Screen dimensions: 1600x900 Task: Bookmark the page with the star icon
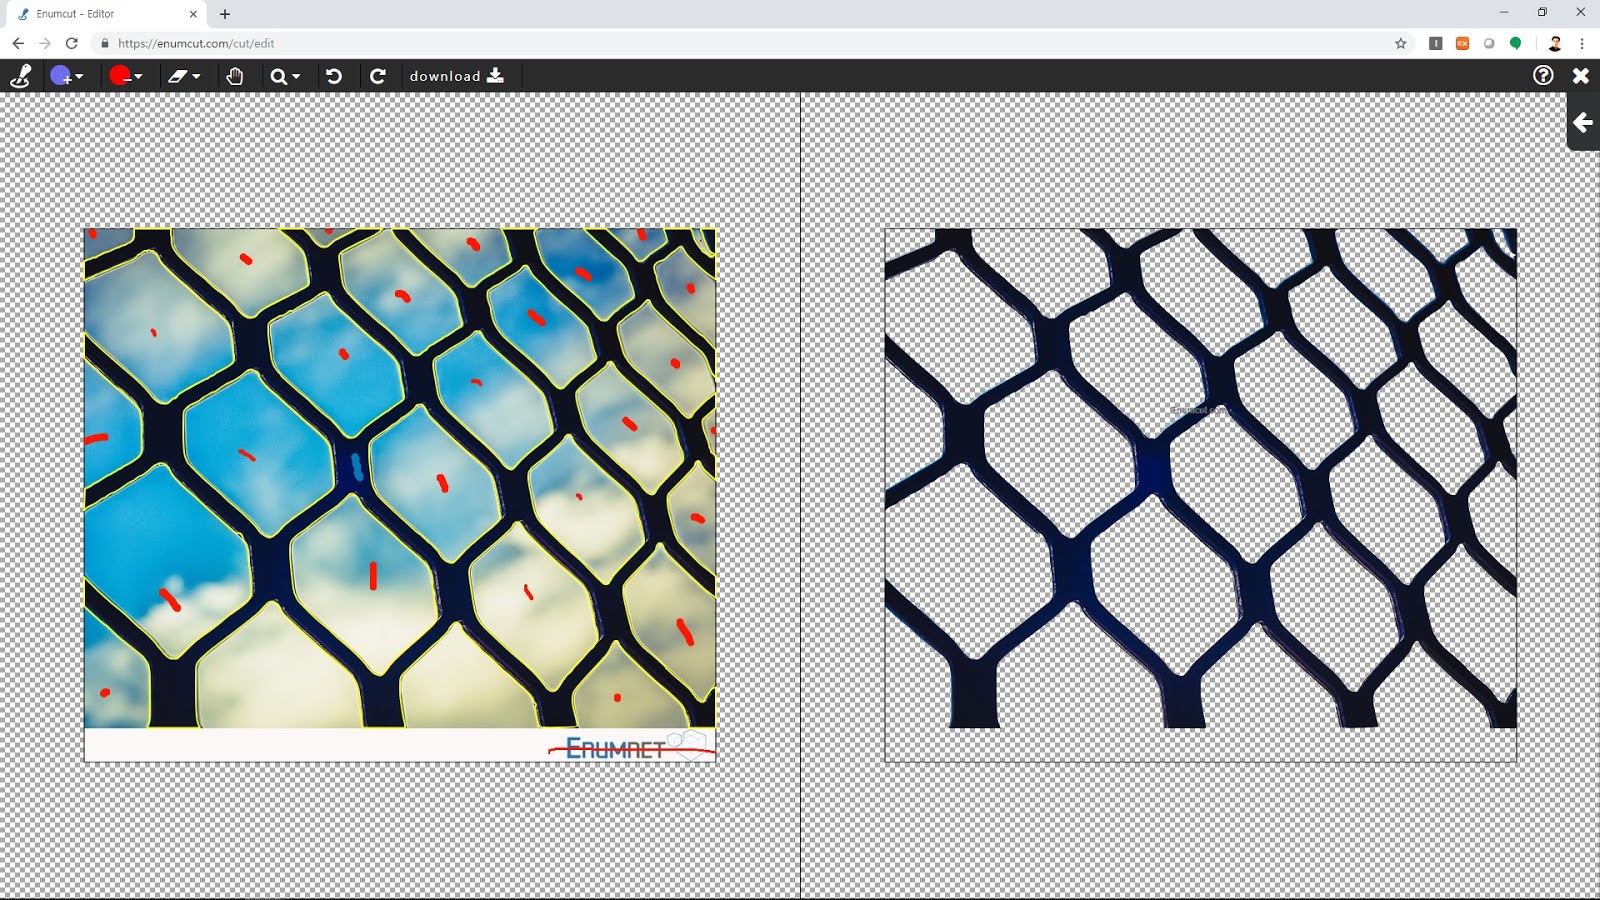point(1399,44)
